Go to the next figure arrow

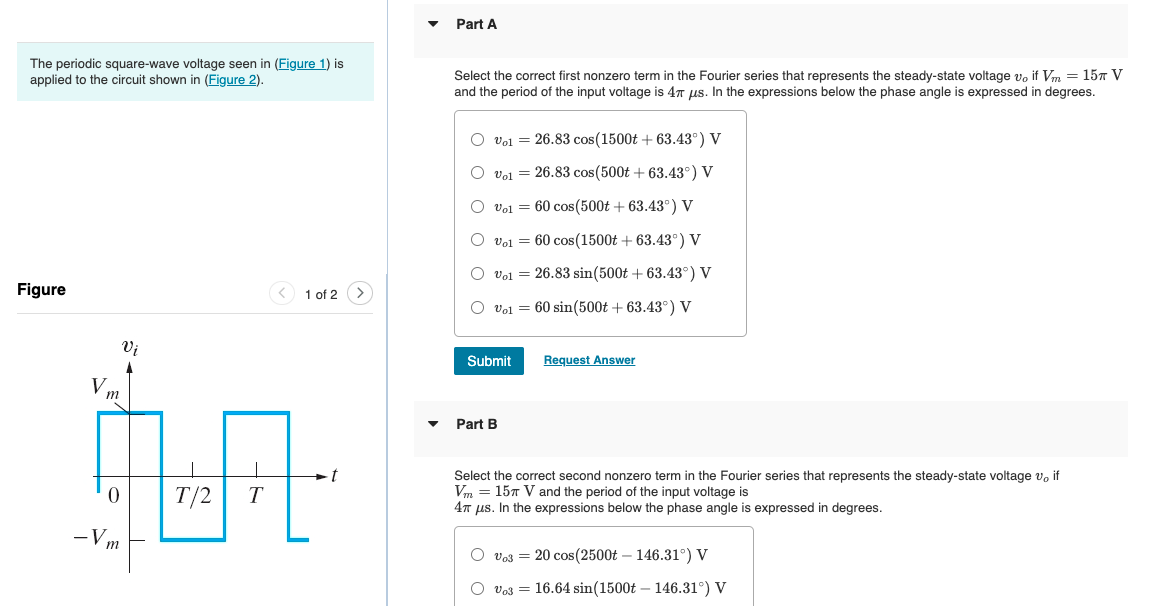click(360, 293)
